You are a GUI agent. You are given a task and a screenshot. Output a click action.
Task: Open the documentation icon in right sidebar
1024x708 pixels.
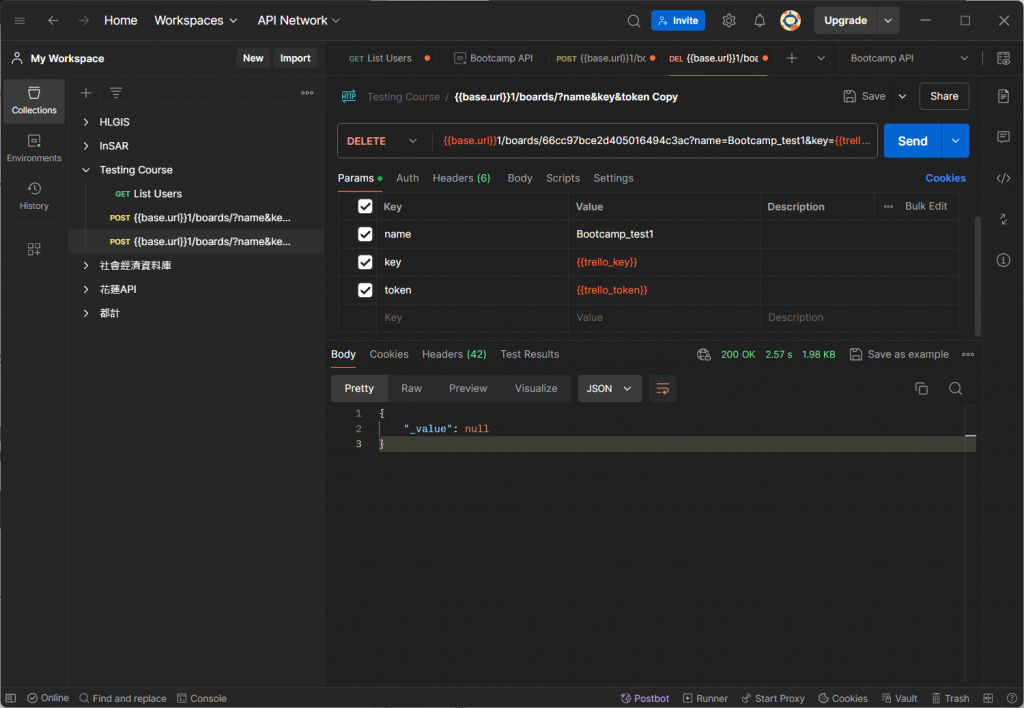(1003, 97)
